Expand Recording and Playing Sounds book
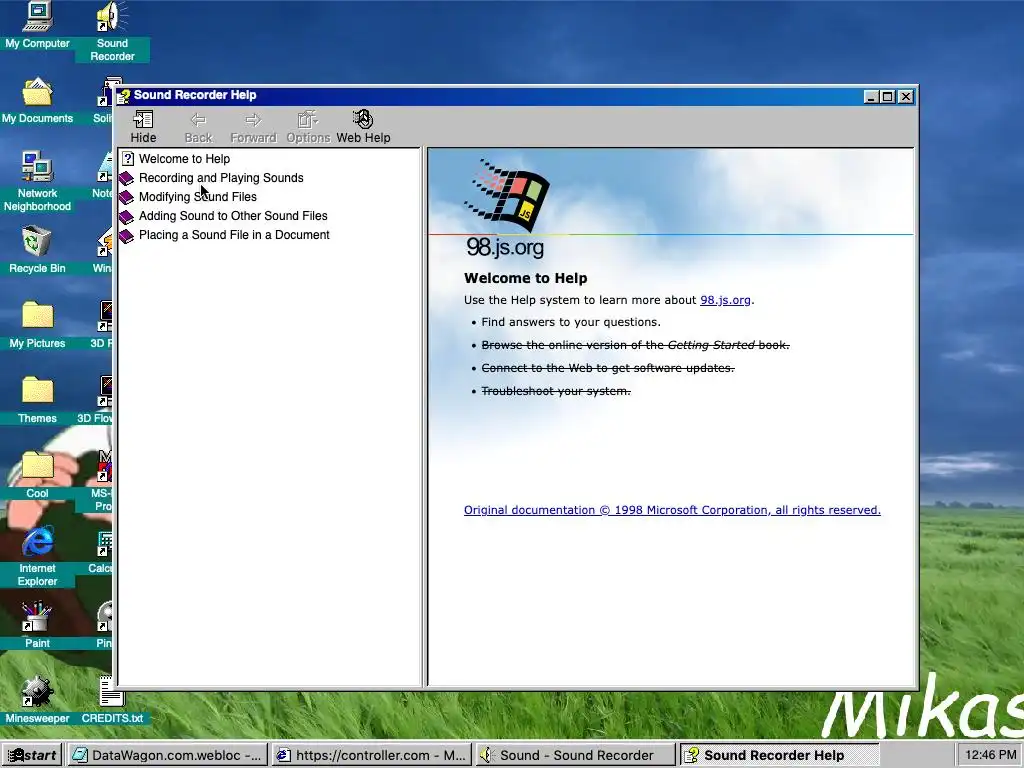The width and height of the screenshot is (1024, 768). 221,178
